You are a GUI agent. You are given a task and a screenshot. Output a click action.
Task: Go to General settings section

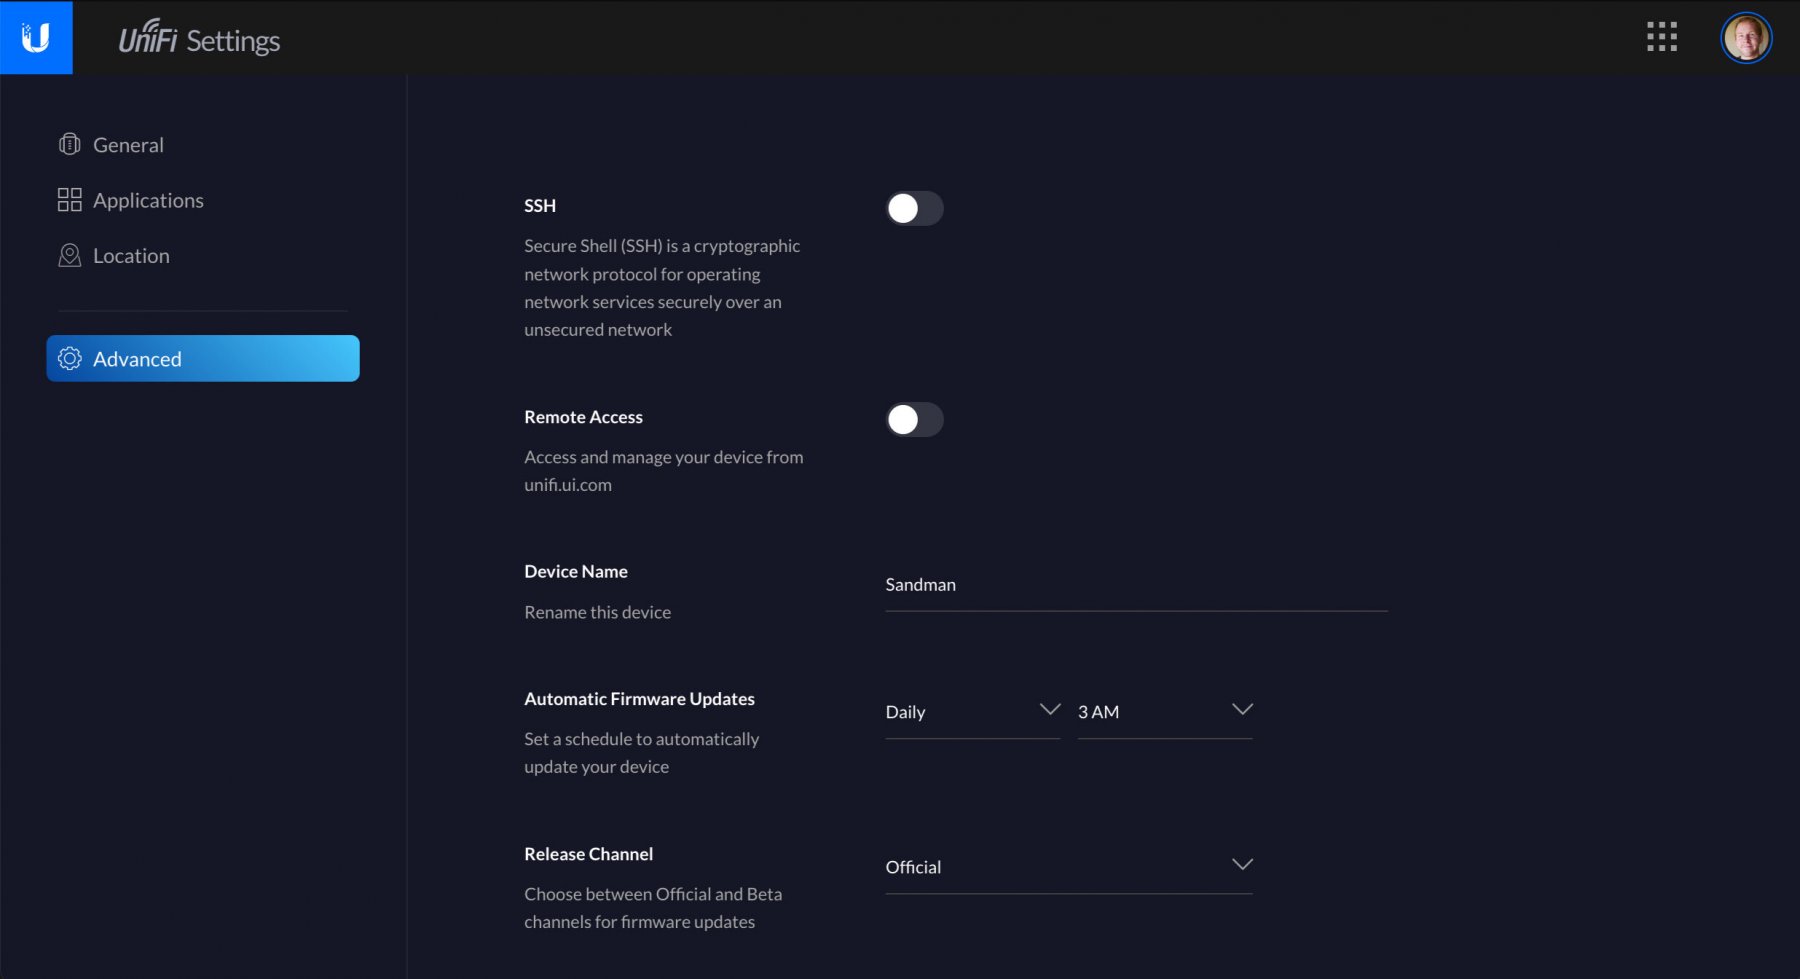point(128,145)
